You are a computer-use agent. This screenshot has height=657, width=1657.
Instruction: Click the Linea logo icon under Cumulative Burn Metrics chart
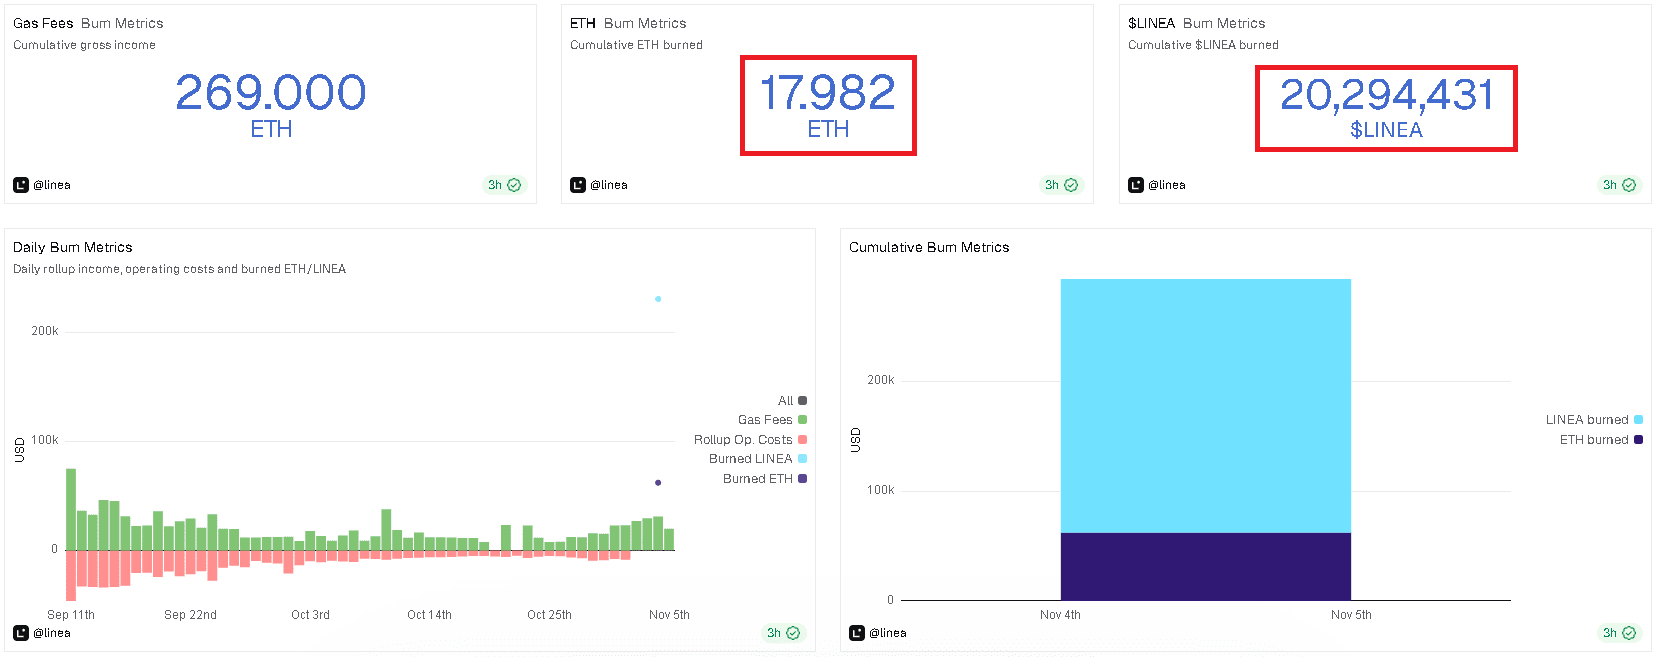click(857, 633)
